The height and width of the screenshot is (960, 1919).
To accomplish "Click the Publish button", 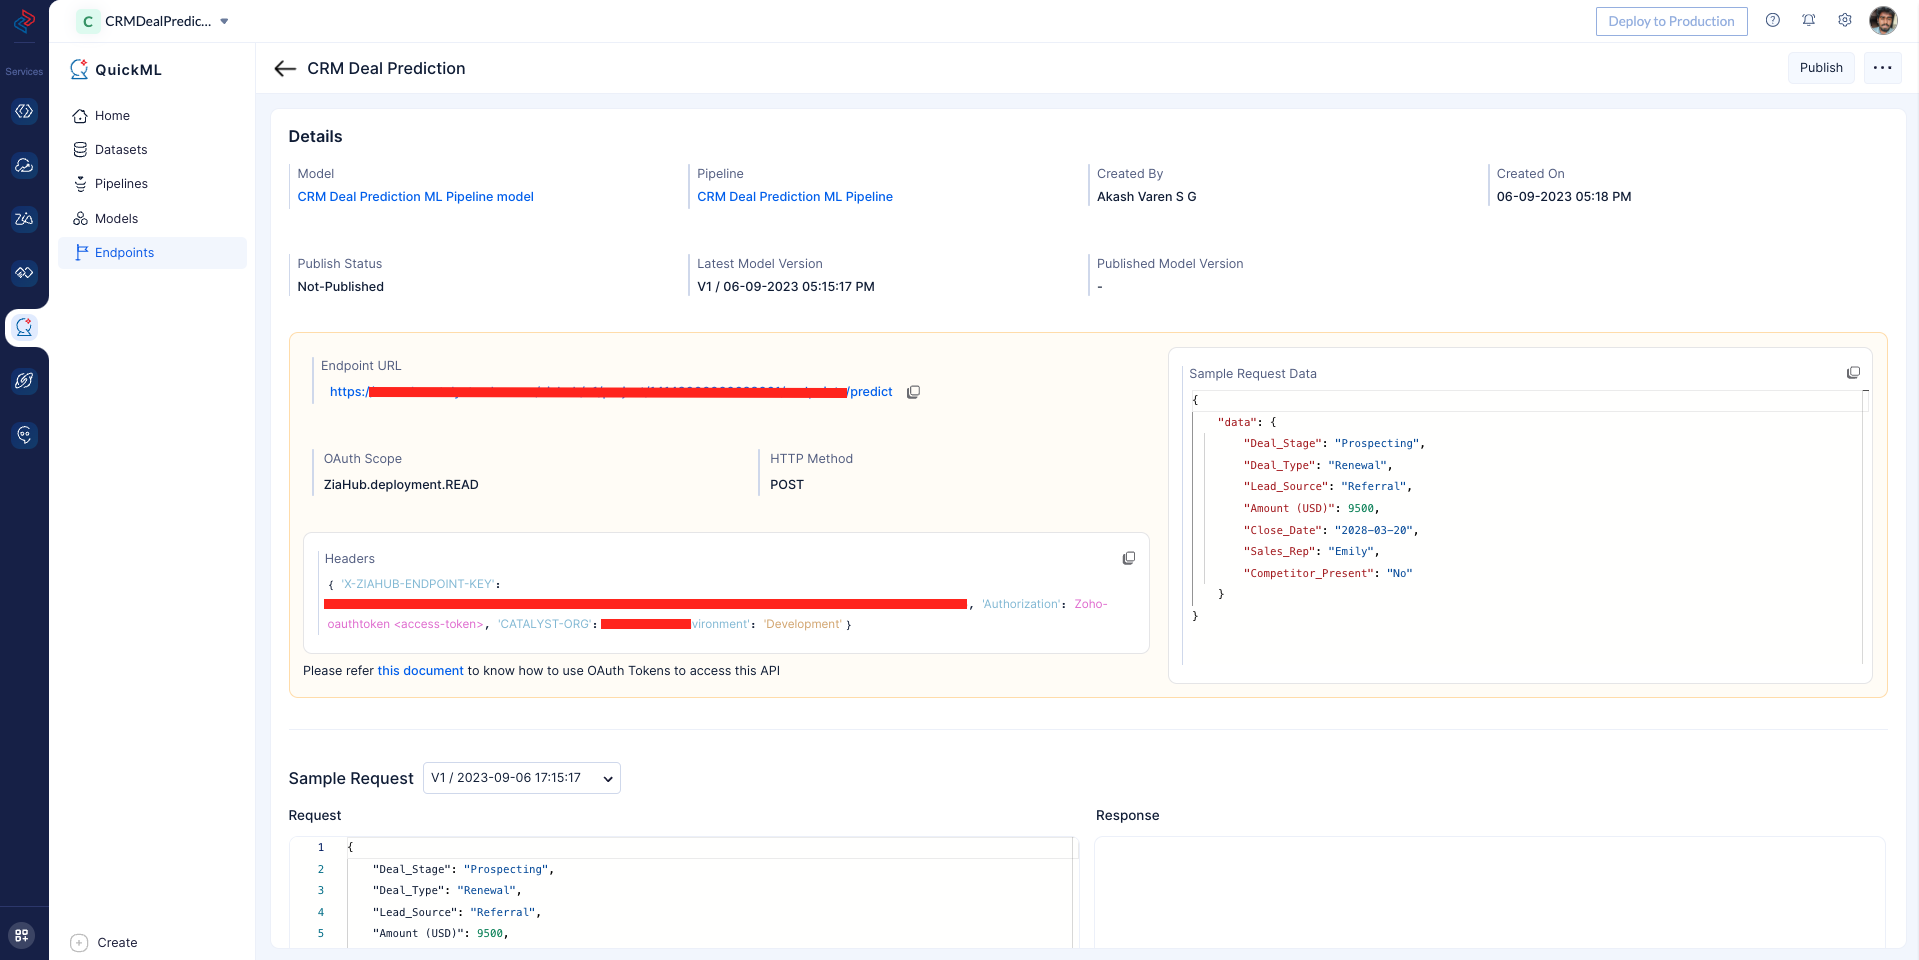I will coord(1821,68).
